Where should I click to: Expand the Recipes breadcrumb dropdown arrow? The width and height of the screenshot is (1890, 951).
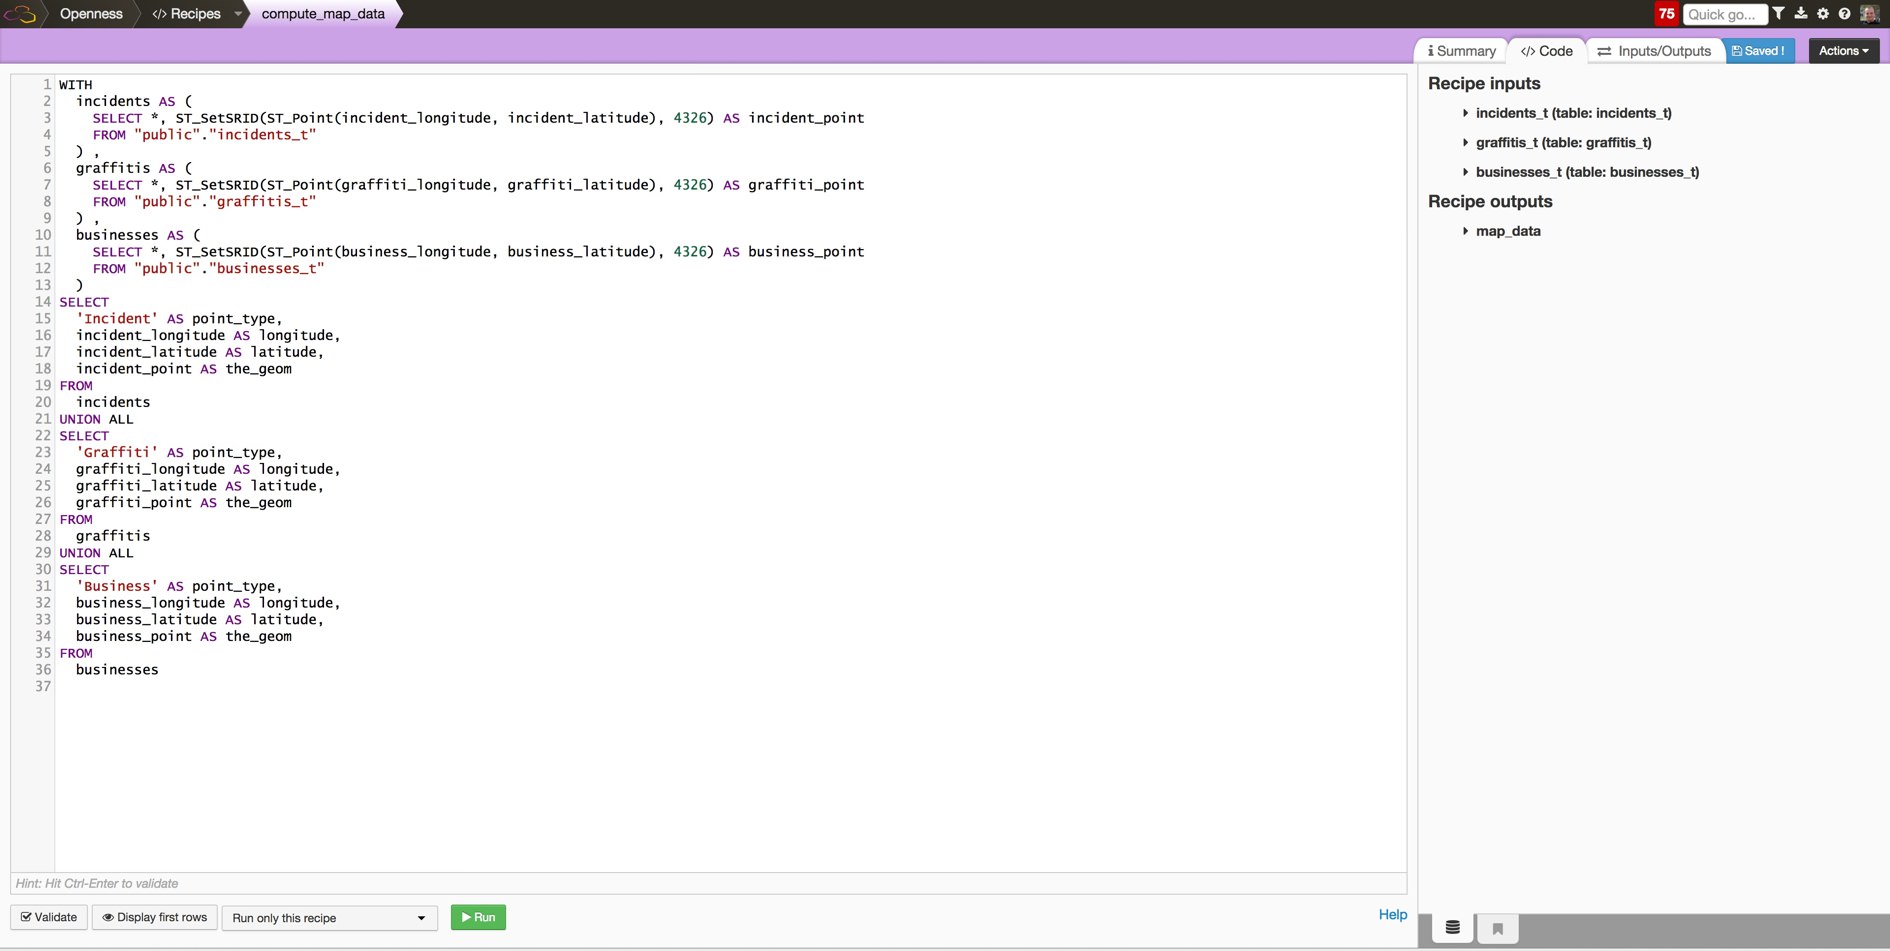(x=238, y=14)
